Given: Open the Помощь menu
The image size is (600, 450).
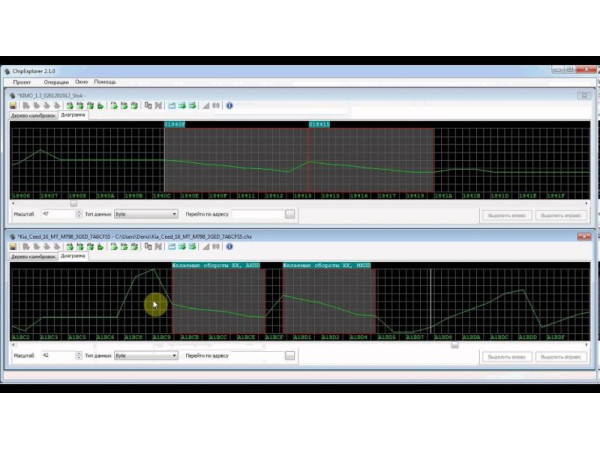Looking at the screenshot, I should pos(105,81).
